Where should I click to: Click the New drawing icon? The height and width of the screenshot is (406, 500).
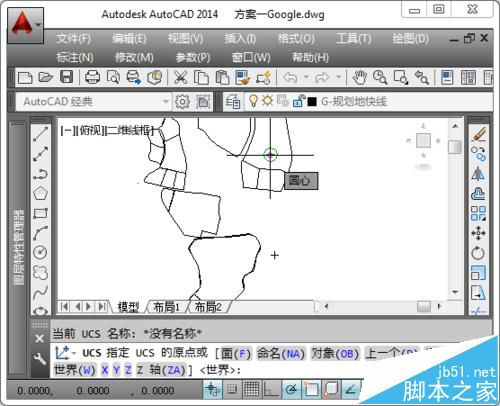[x=25, y=78]
